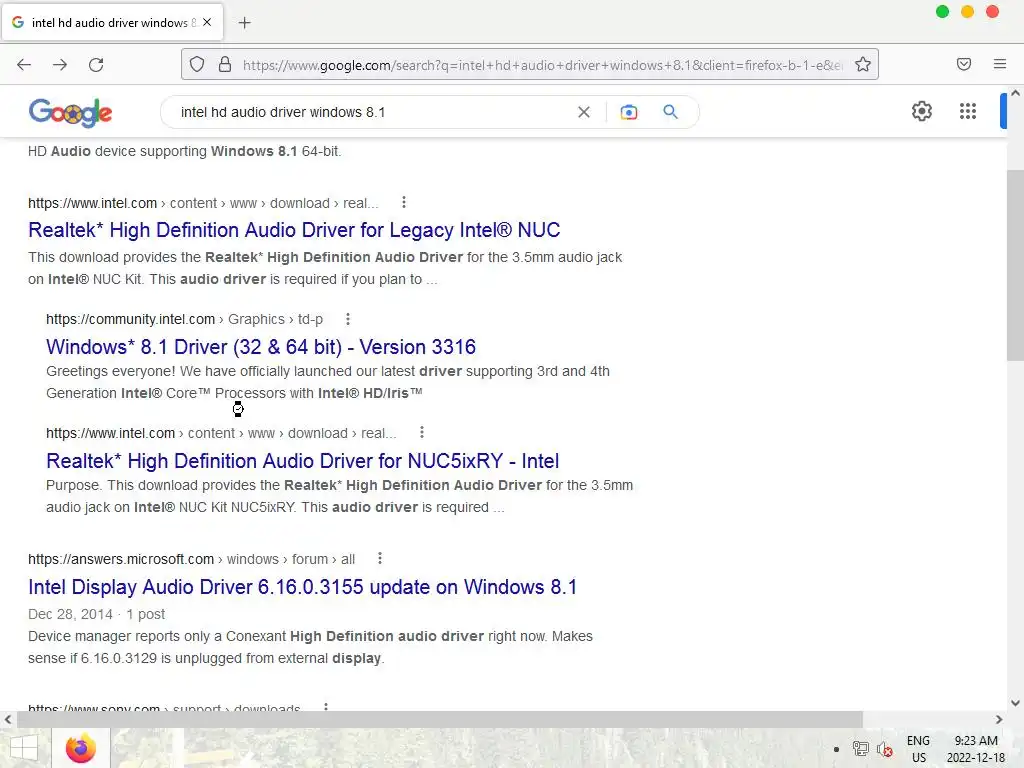The width and height of the screenshot is (1024, 768).
Task: Open the tracking protection shield
Action: [197, 65]
